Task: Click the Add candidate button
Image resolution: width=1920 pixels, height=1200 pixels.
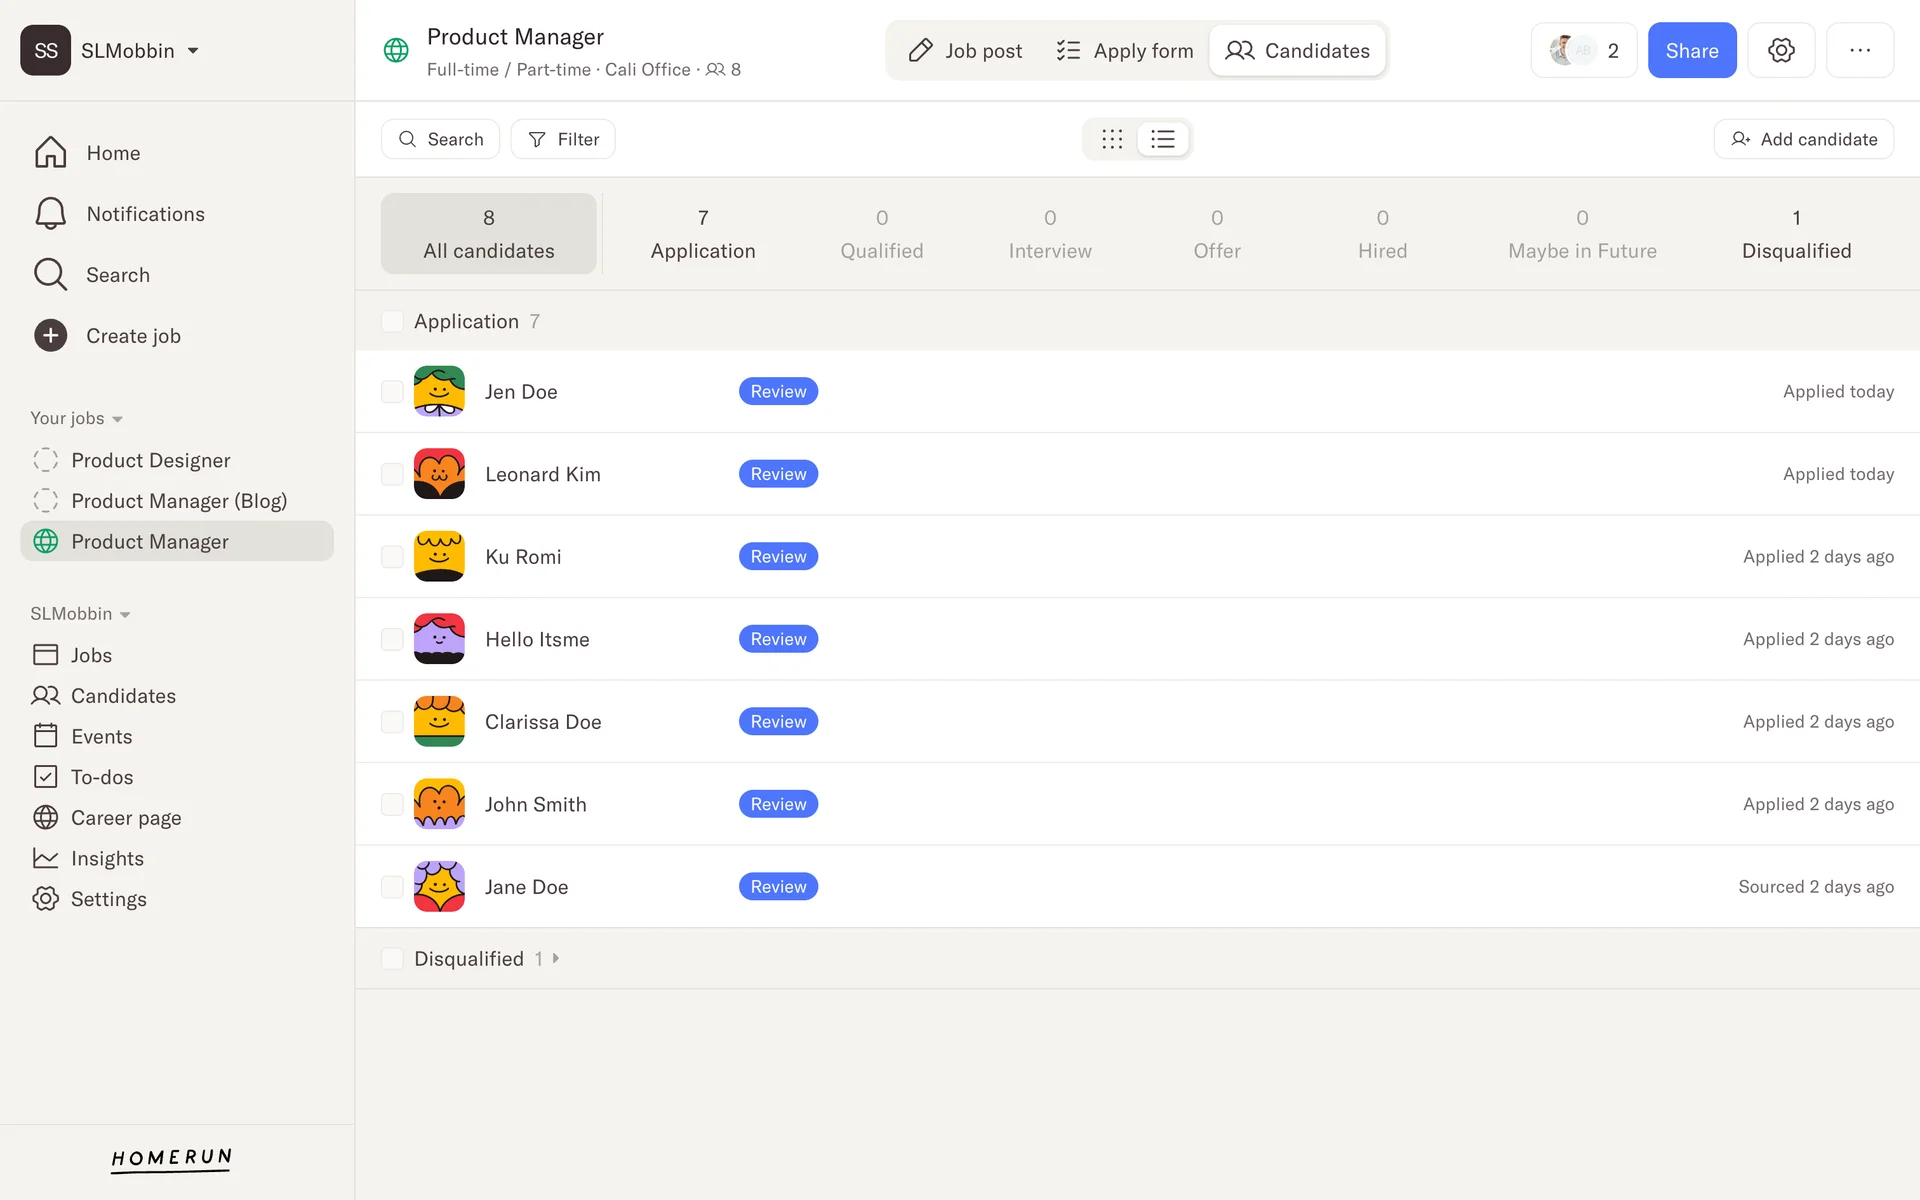Action: pos(1803,139)
